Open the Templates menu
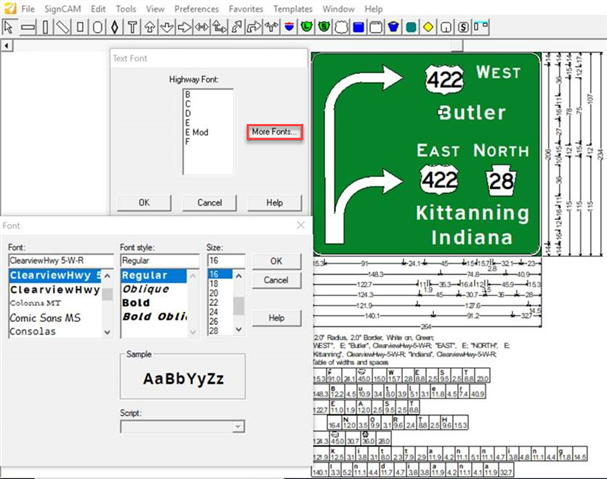Viewport: 607px width, 479px height. click(x=292, y=8)
